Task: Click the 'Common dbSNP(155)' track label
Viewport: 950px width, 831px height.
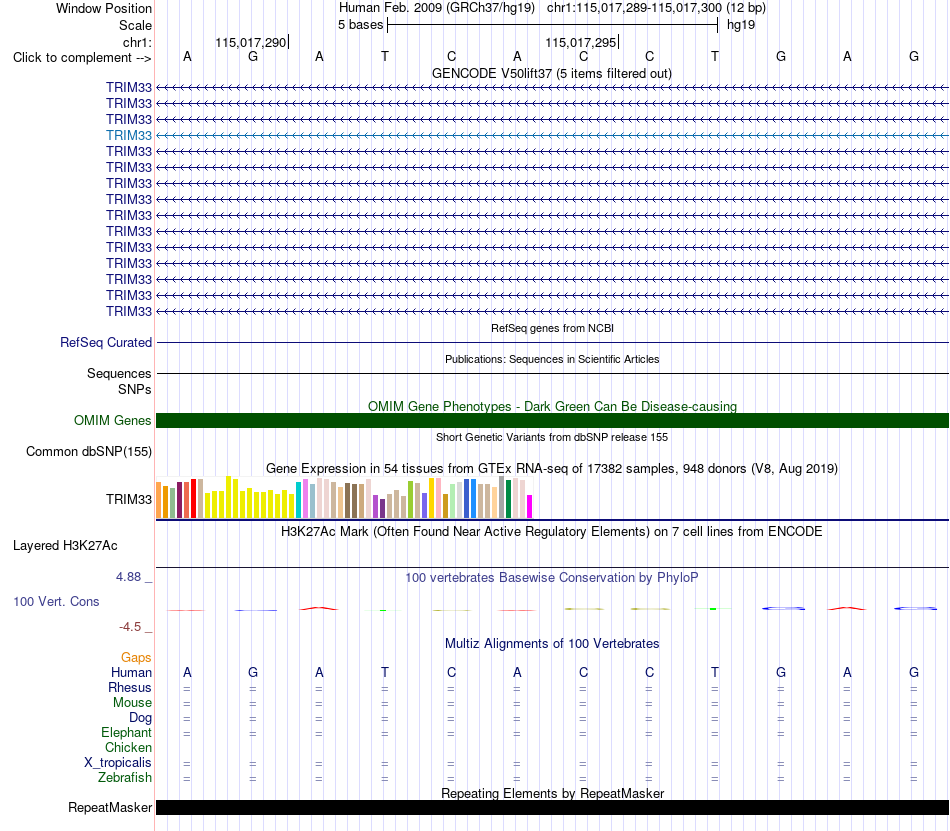Action: click(x=88, y=451)
